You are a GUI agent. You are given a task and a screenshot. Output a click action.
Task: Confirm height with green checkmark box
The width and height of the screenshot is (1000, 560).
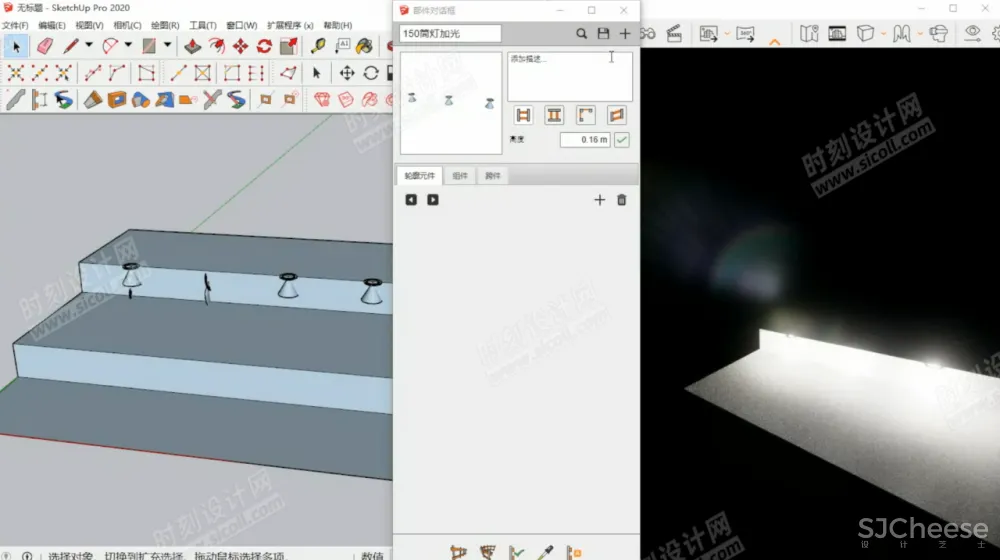tap(622, 140)
